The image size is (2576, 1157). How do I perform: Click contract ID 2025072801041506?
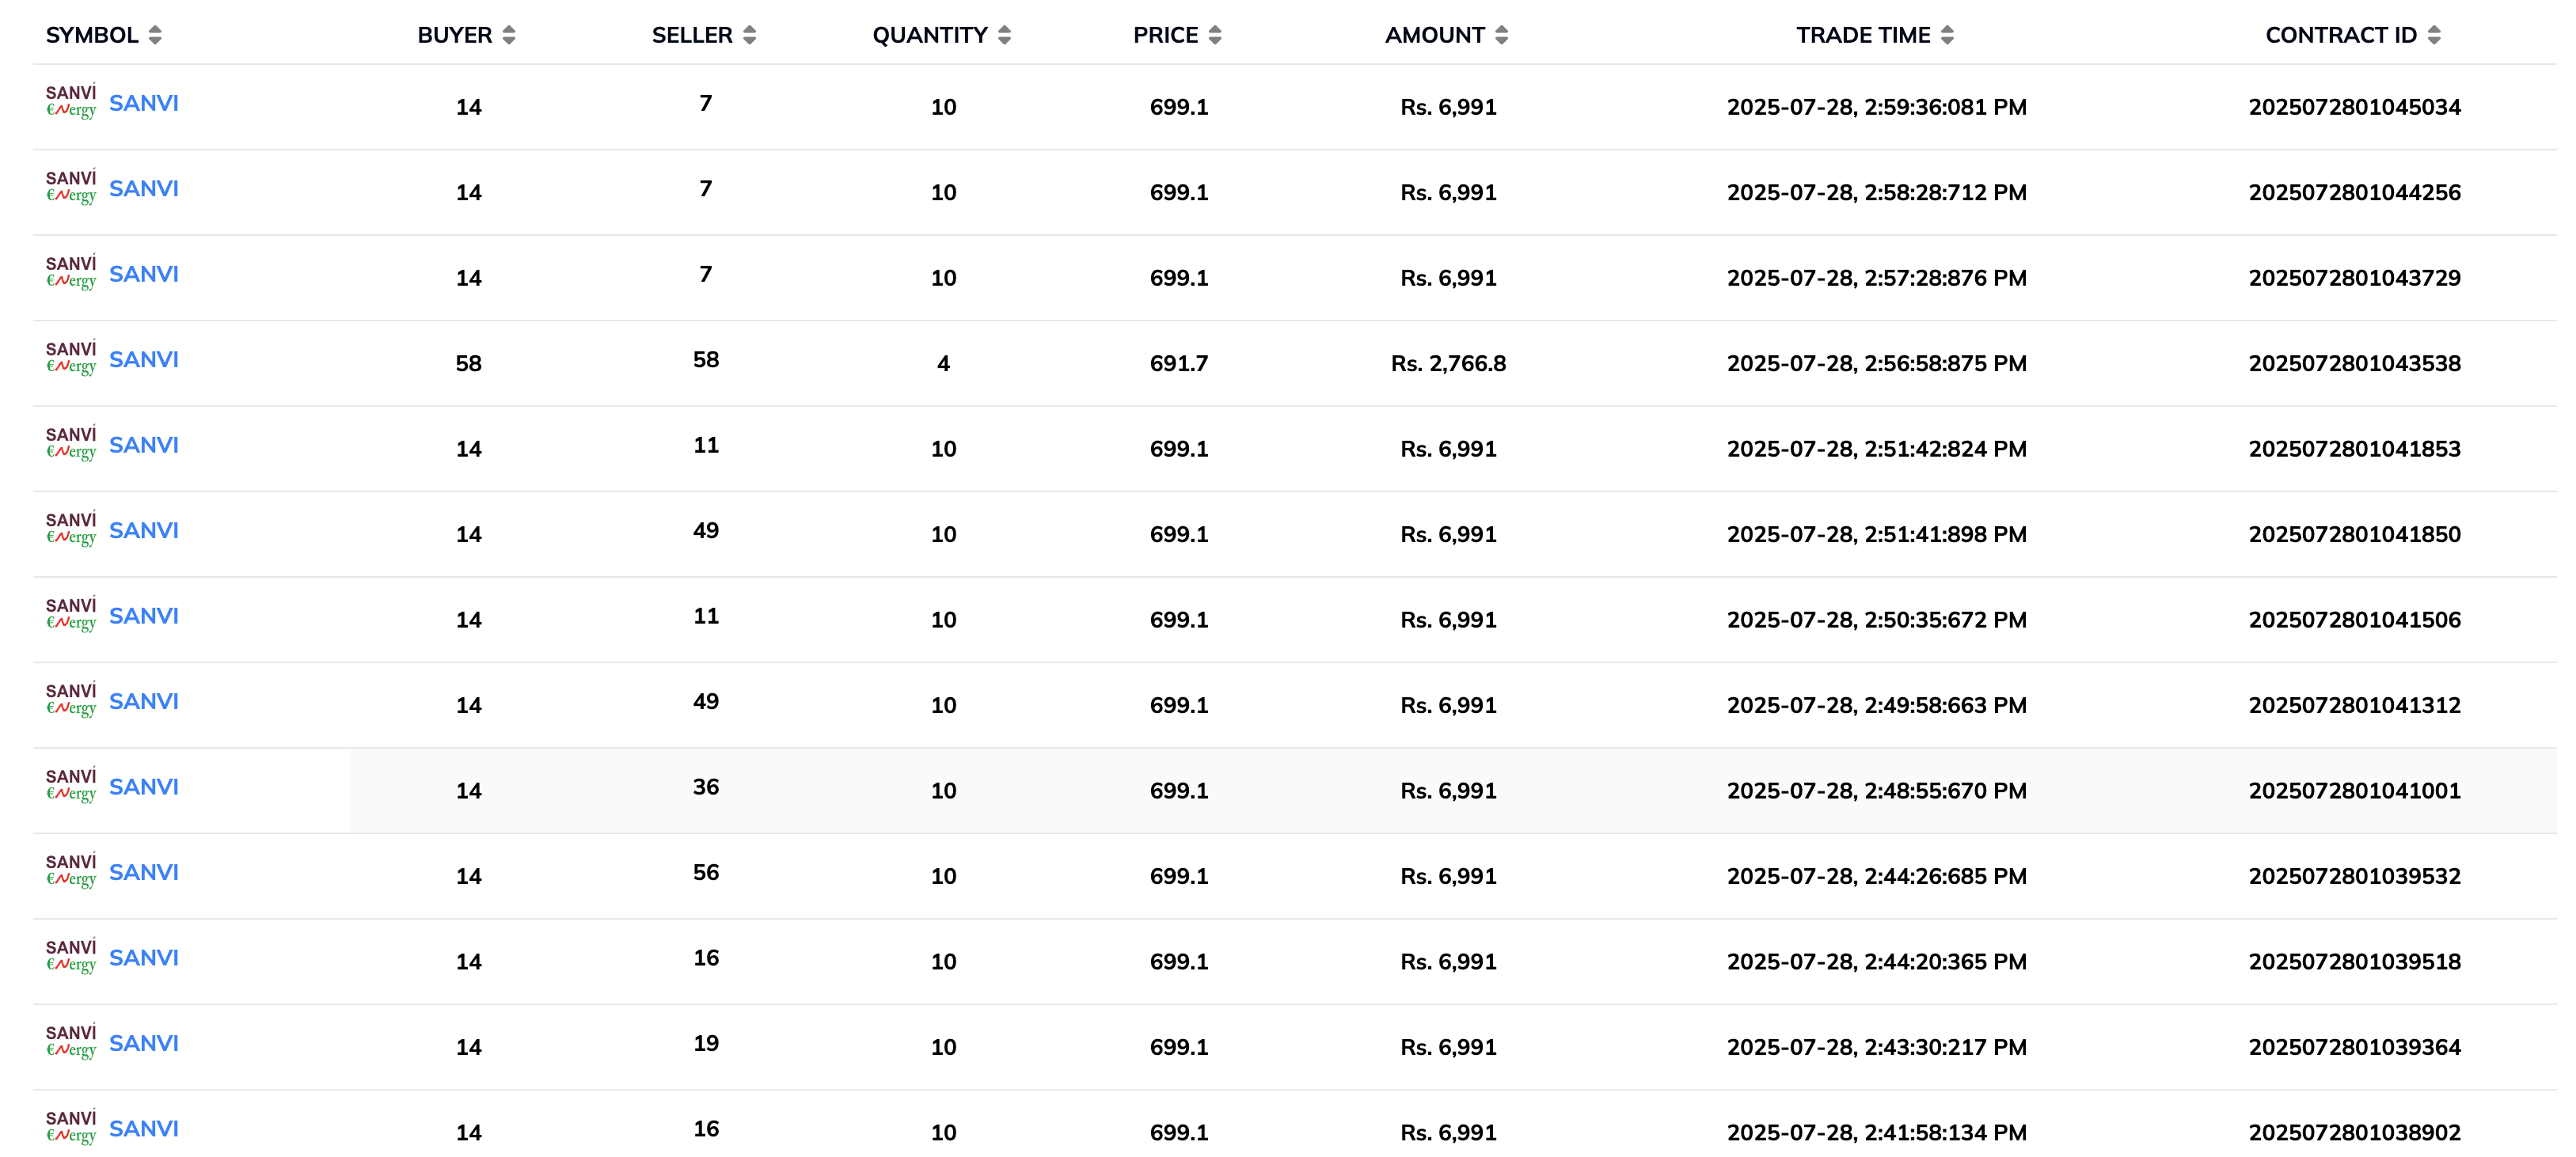click(x=2355, y=620)
